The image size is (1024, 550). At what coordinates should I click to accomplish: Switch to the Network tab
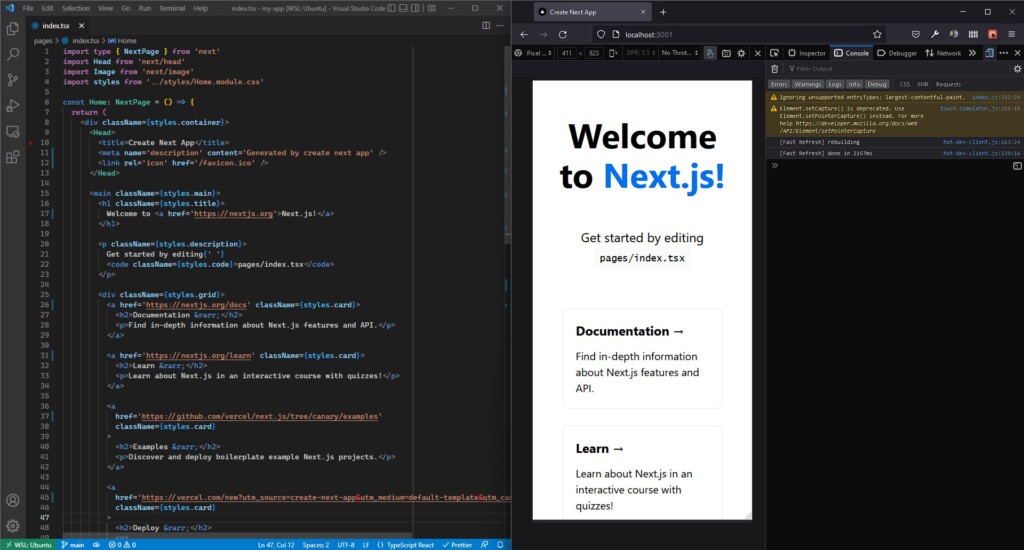[x=943, y=53]
